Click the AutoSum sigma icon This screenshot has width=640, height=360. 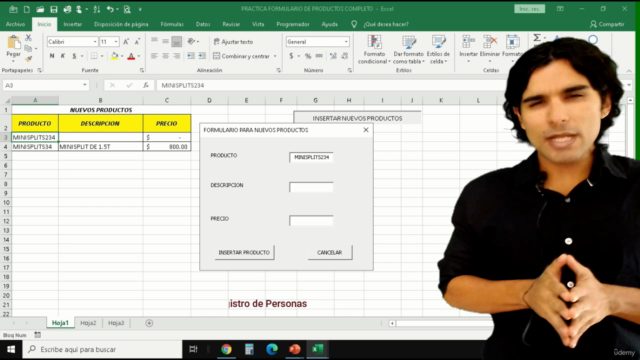pyautogui.click(x=537, y=38)
